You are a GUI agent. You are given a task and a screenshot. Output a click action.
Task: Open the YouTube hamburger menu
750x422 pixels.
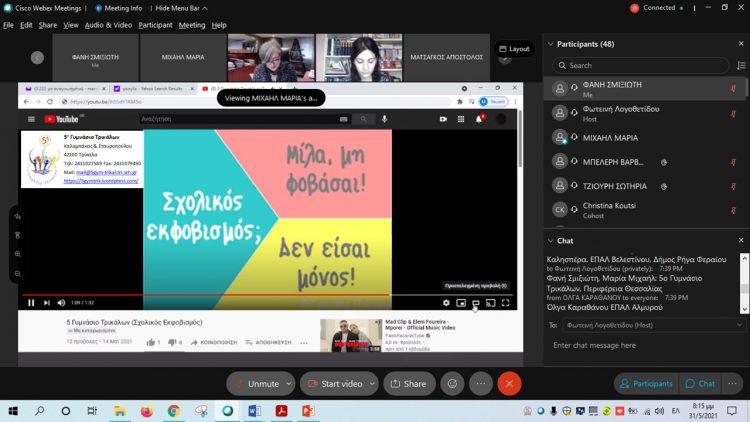pyautogui.click(x=31, y=119)
